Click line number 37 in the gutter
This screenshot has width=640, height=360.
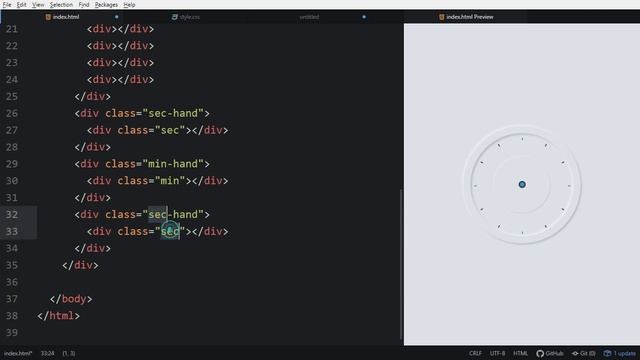pyautogui.click(x=12, y=299)
